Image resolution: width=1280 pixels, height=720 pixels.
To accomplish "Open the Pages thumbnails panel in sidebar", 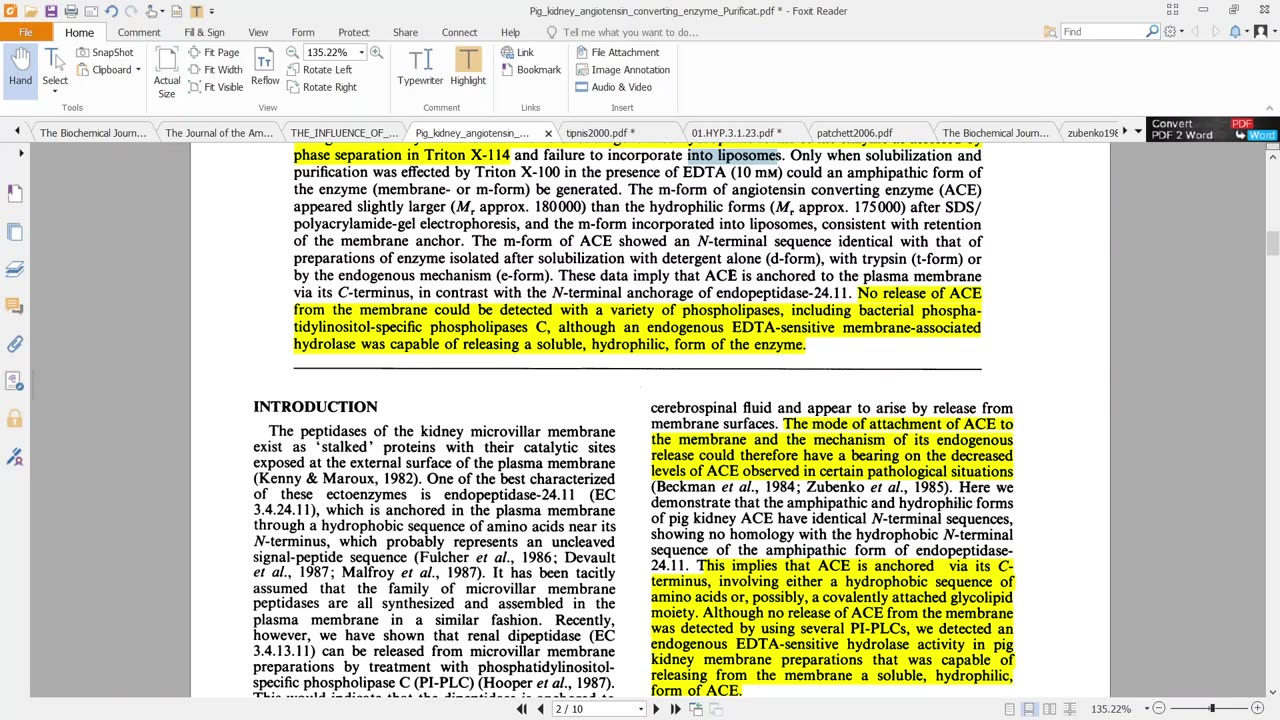I will 15,232.
